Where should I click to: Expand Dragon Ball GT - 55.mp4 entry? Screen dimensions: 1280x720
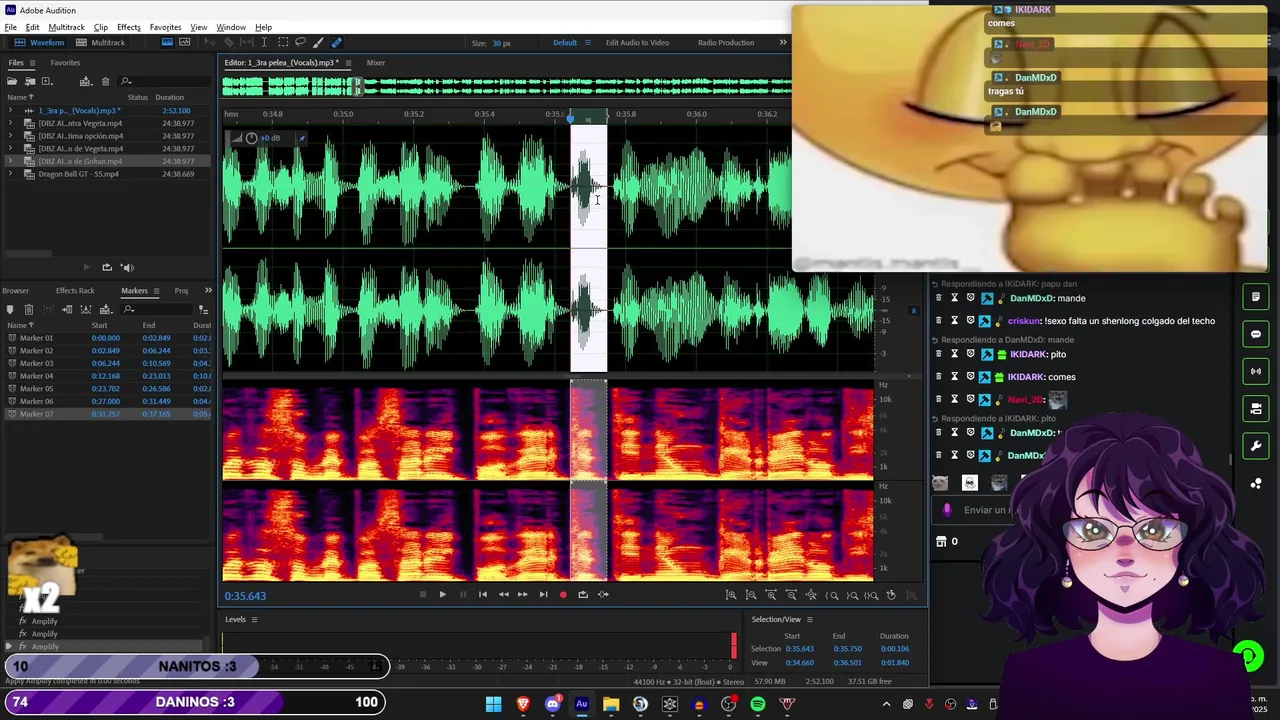pos(11,174)
